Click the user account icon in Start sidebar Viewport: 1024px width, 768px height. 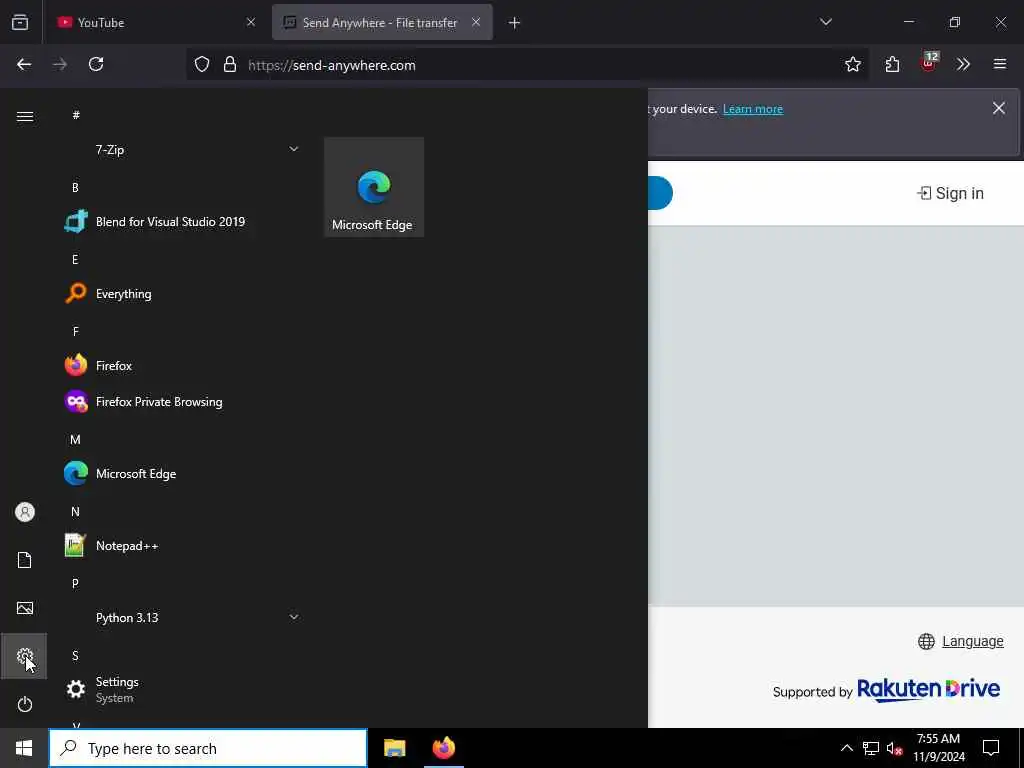(24, 512)
